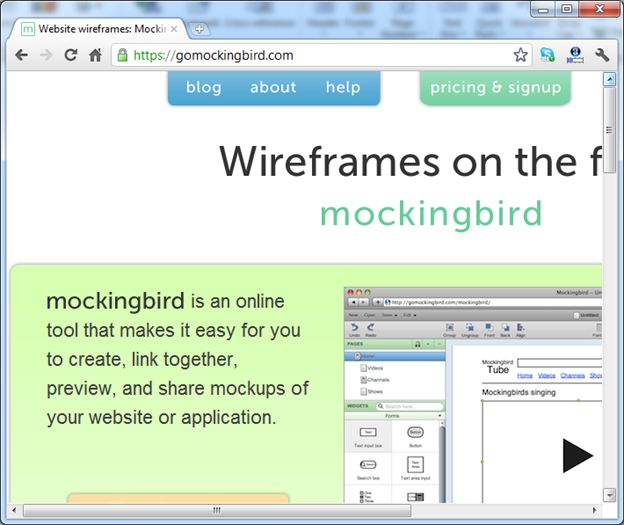Minimize the browser window

click(543, 9)
